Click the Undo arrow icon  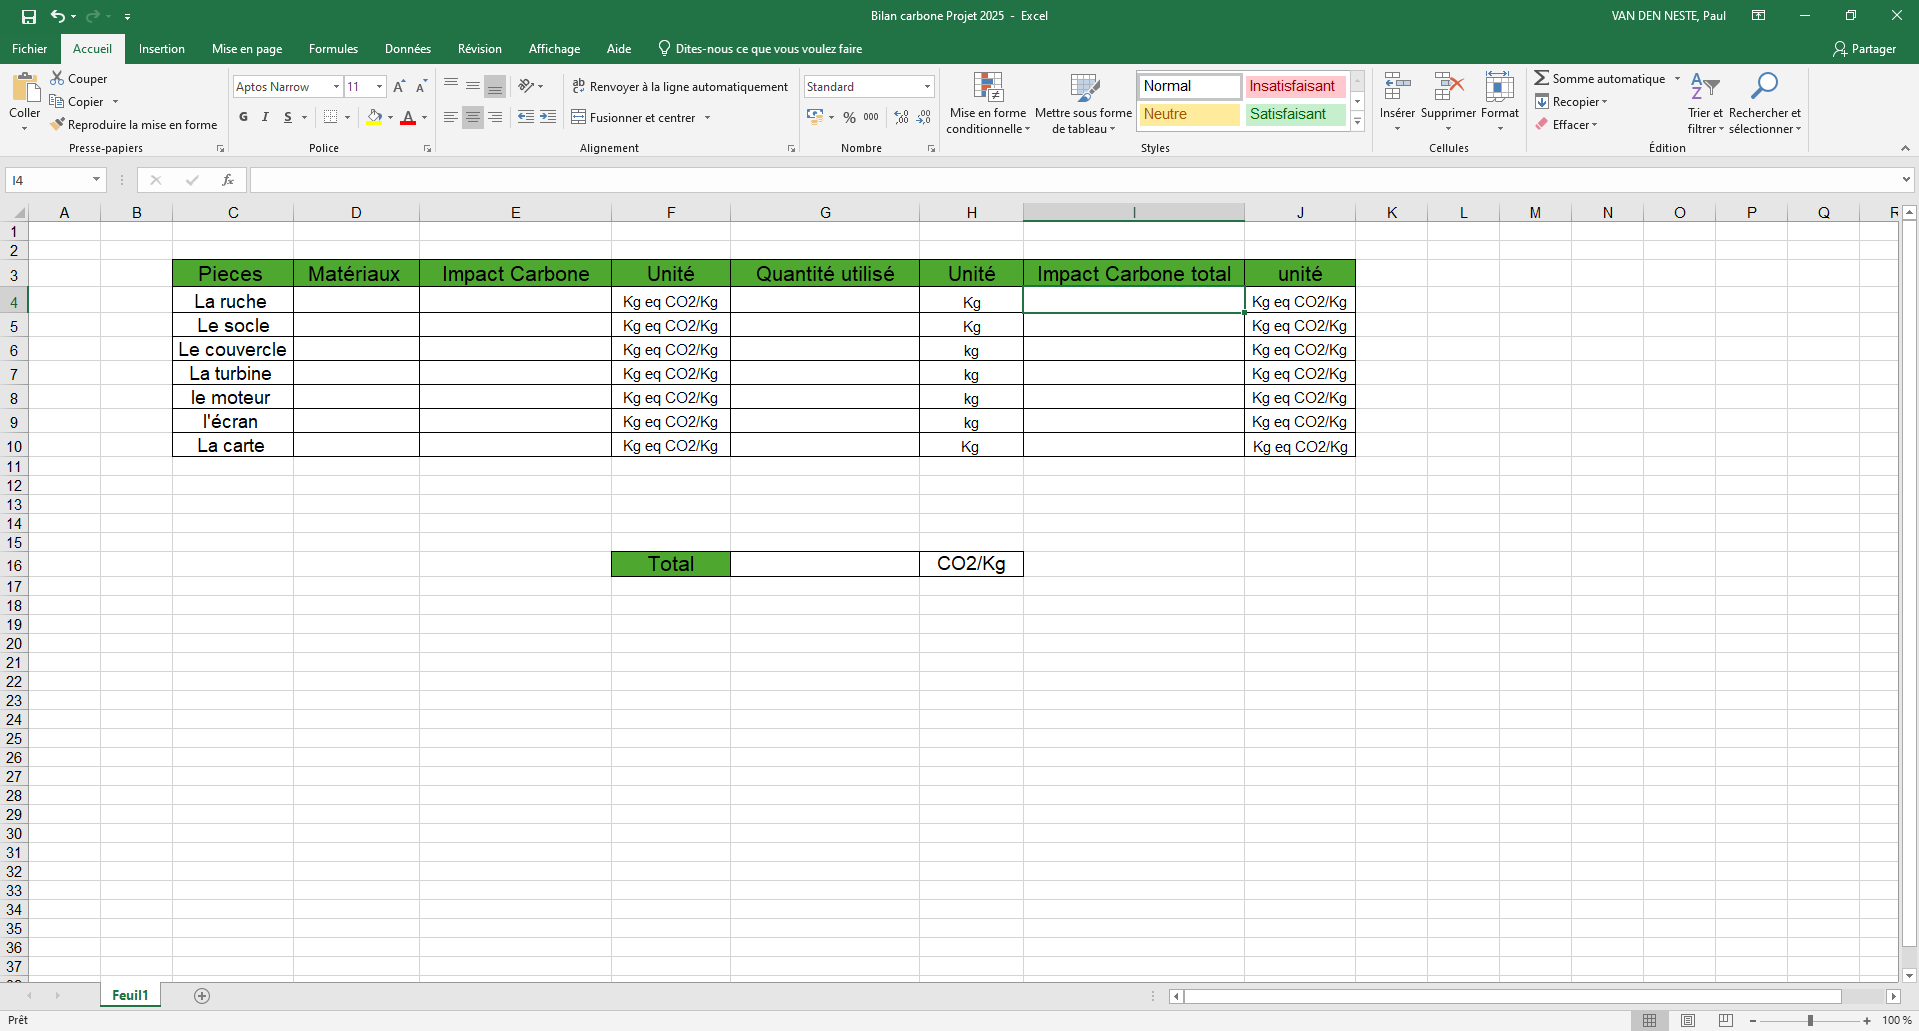point(58,16)
